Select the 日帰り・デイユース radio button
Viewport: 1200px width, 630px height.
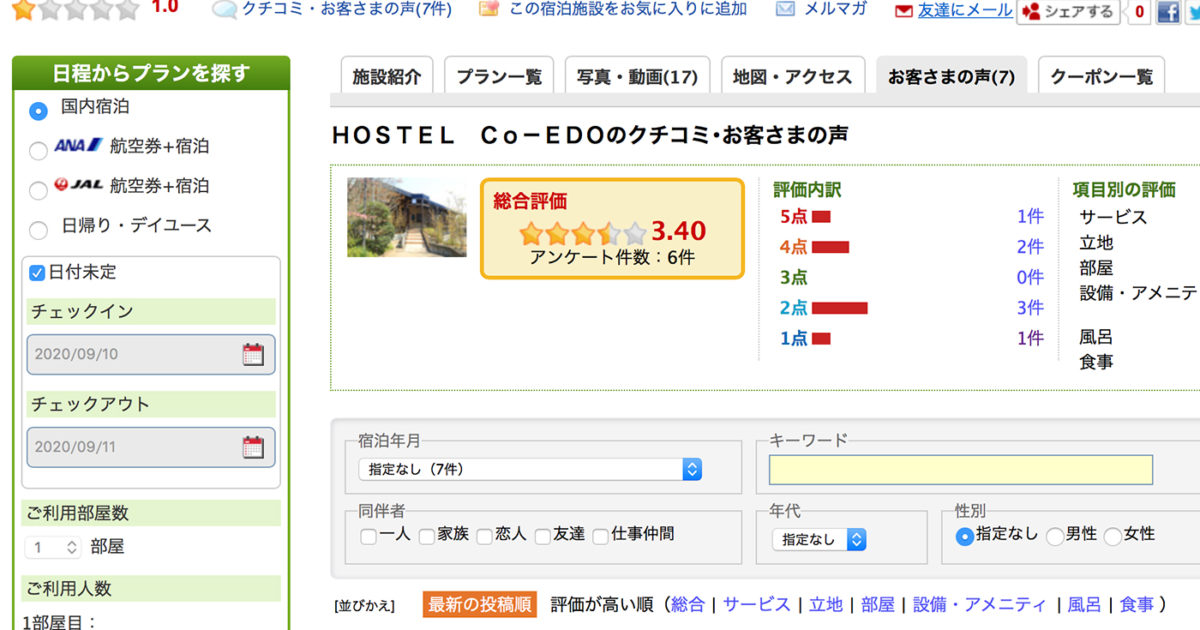coord(39,230)
